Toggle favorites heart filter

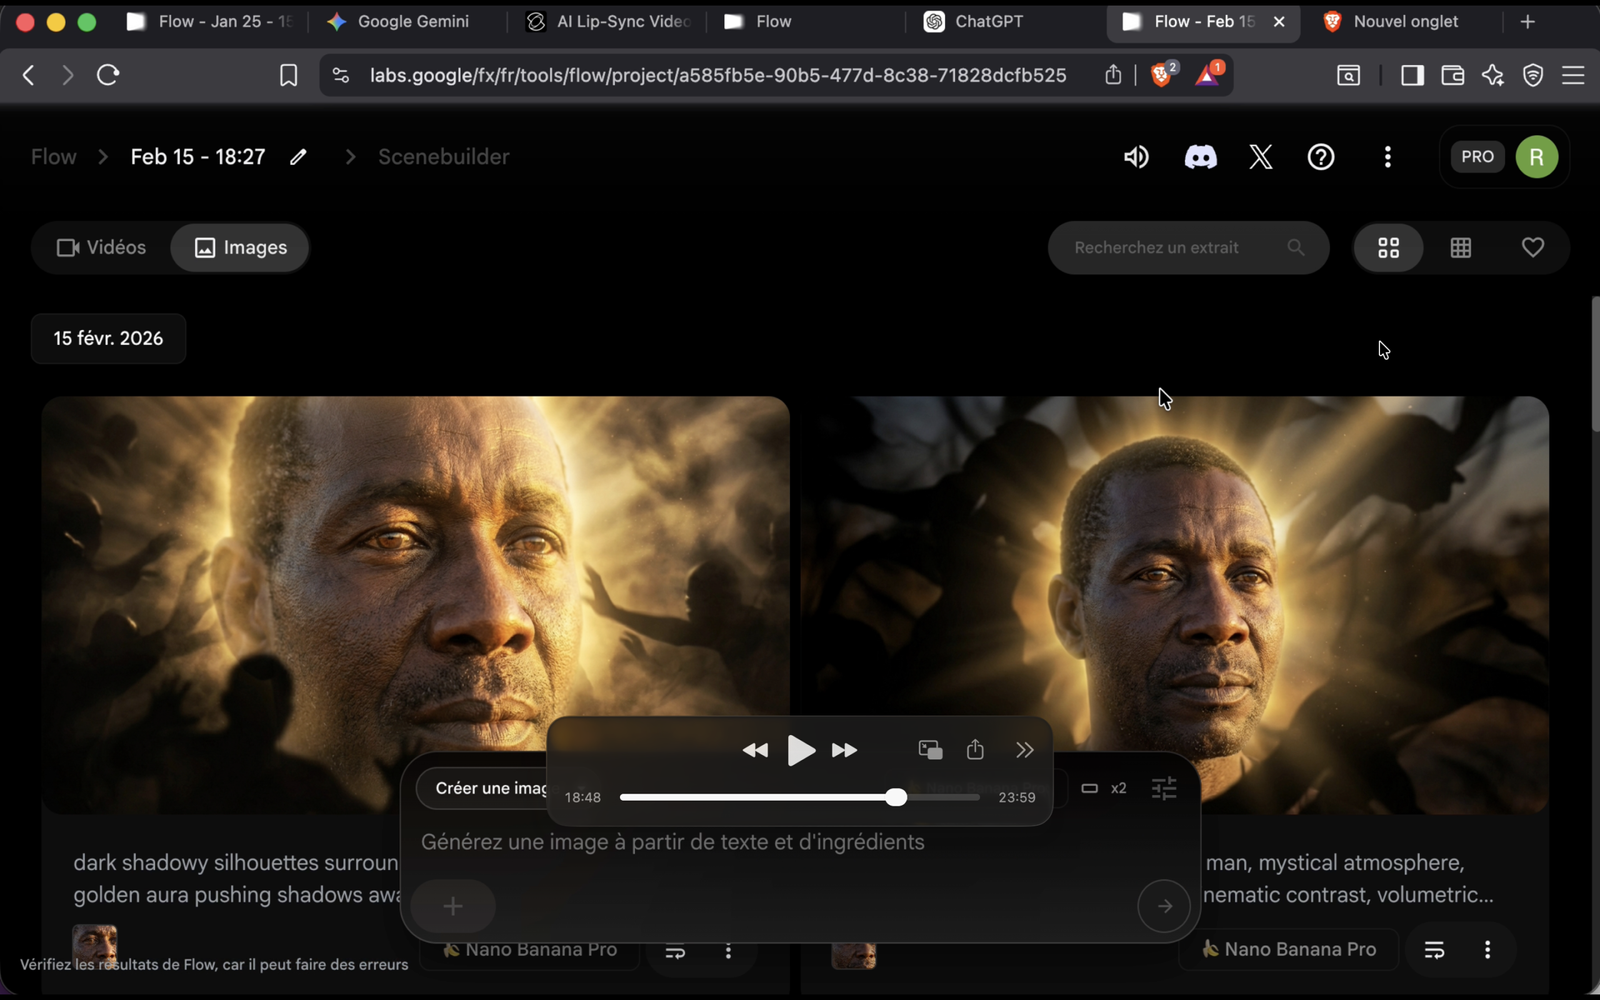[1532, 248]
